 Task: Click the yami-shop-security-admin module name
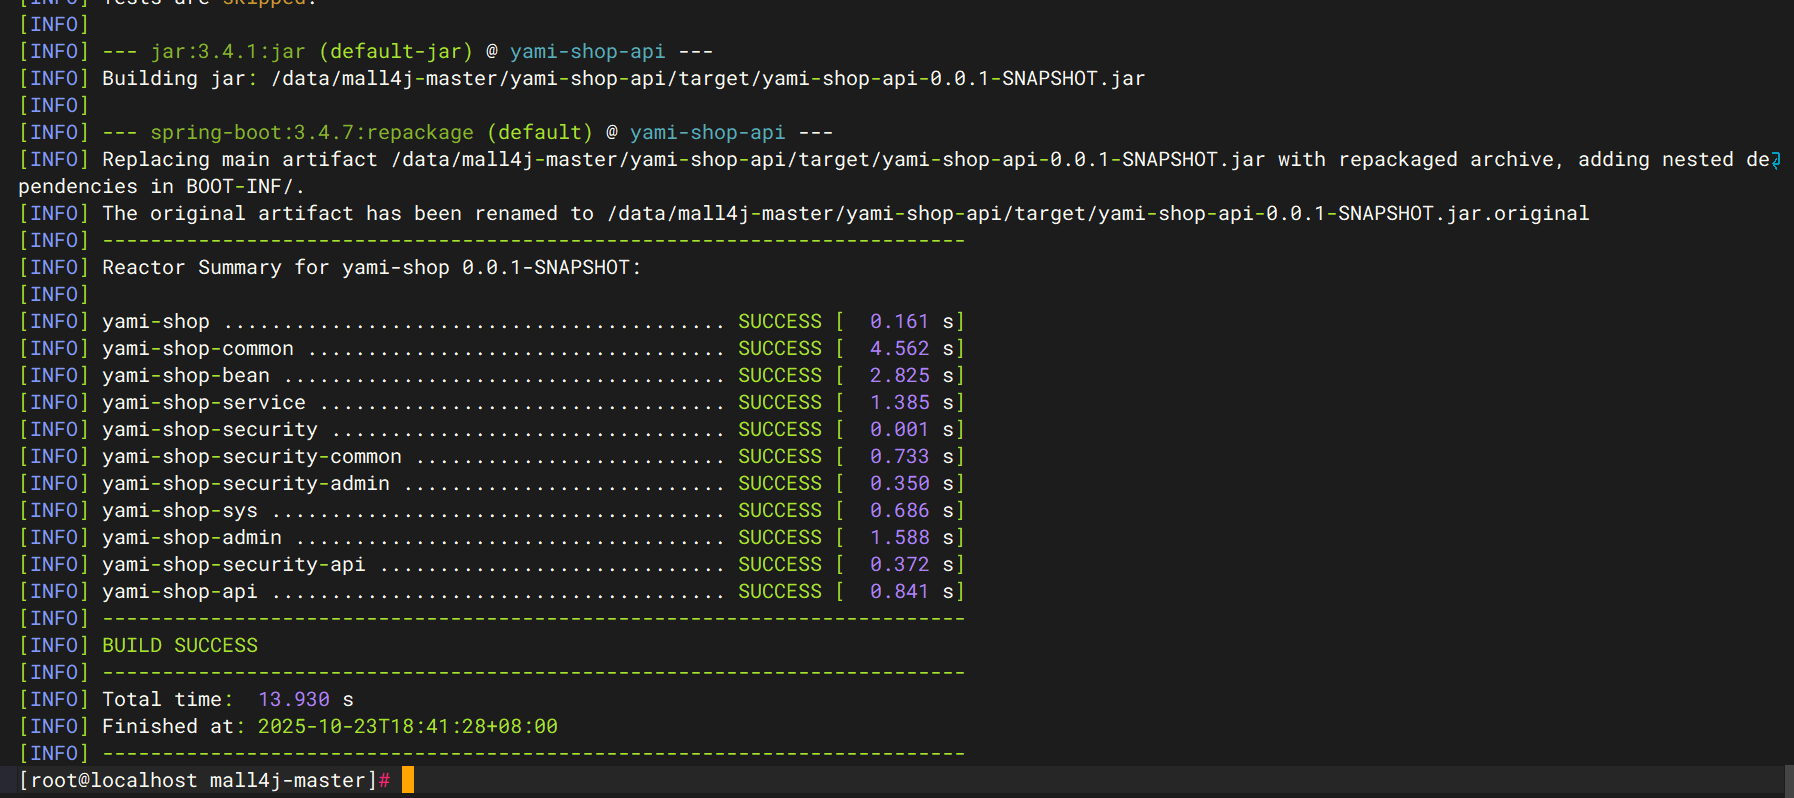pos(246,483)
